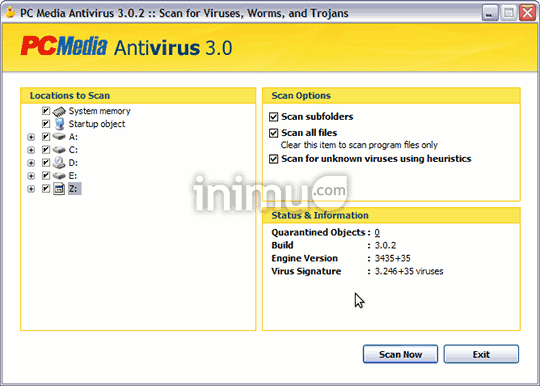Click the System memory chip icon
The image size is (540, 386).
59,111
